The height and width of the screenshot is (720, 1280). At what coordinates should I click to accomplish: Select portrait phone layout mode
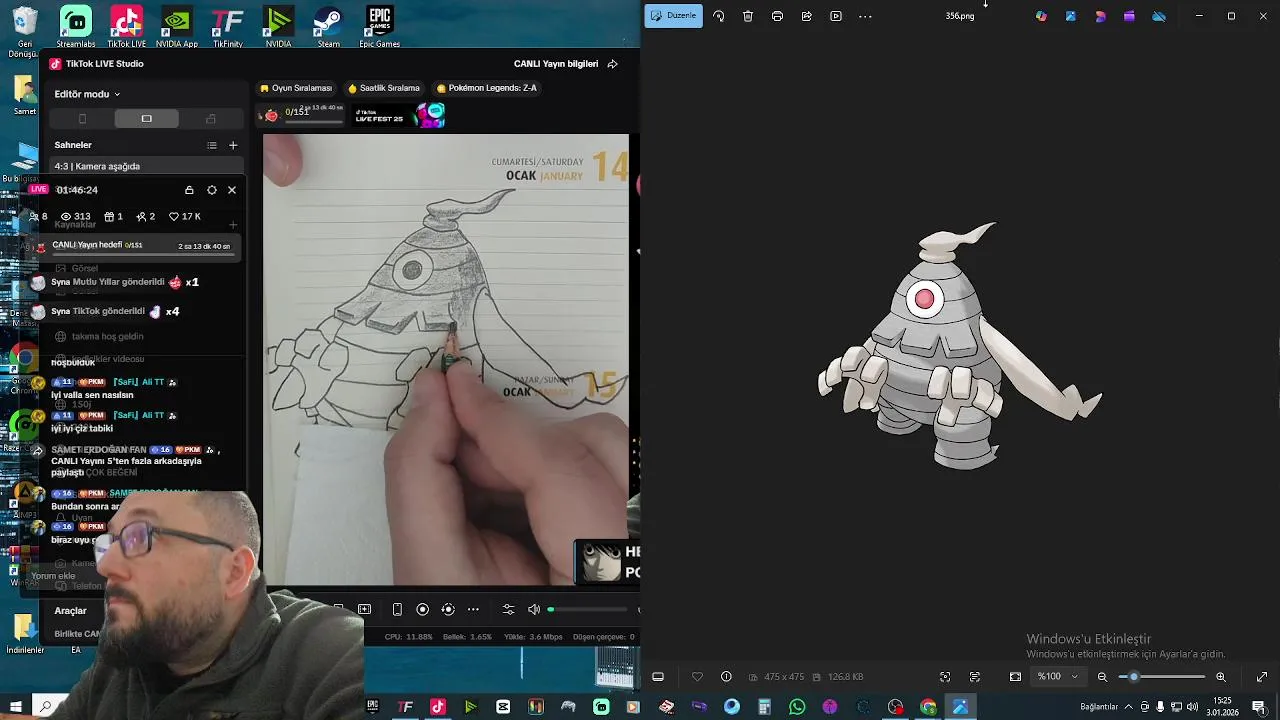82,118
